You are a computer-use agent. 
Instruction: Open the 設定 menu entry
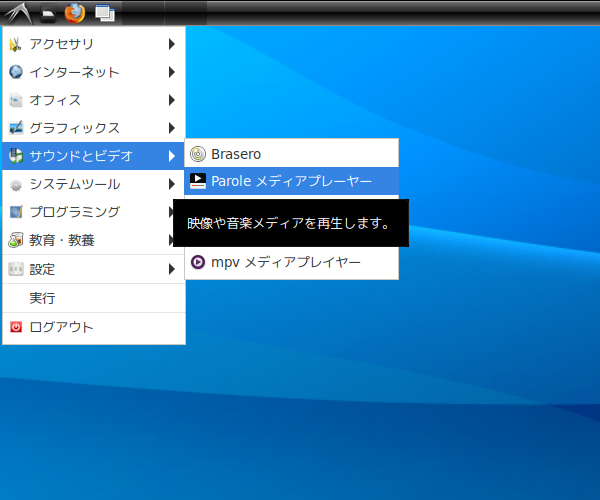pyautogui.click(x=94, y=269)
